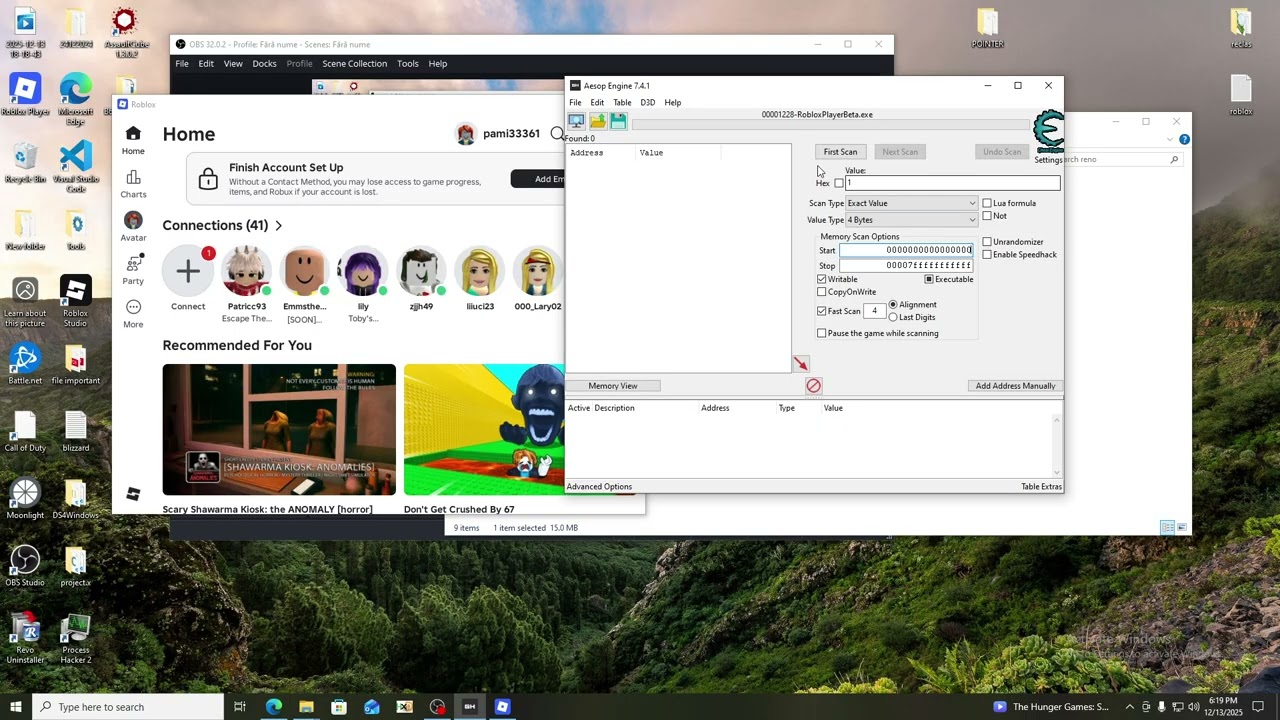Open D3D menu in Aesop Engine
Image resolution: width=1280 pixels, height=720 pixels.
tap(647, 102)
